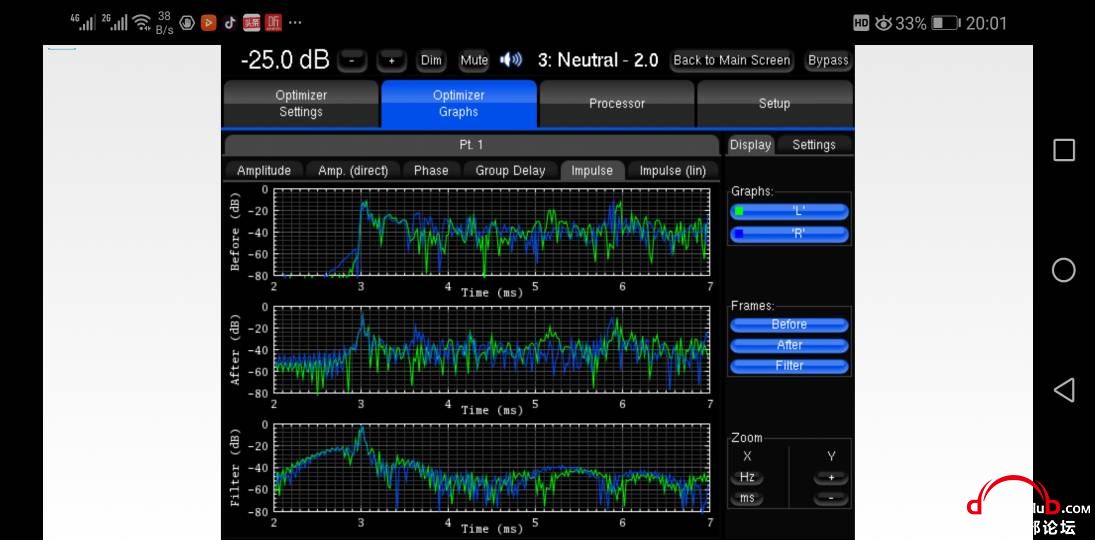This screenshot has width=1095, height=540.
Task: Click the Filter (dB) impulse graph
Action: pyautogui.click(x=491, y=468)
